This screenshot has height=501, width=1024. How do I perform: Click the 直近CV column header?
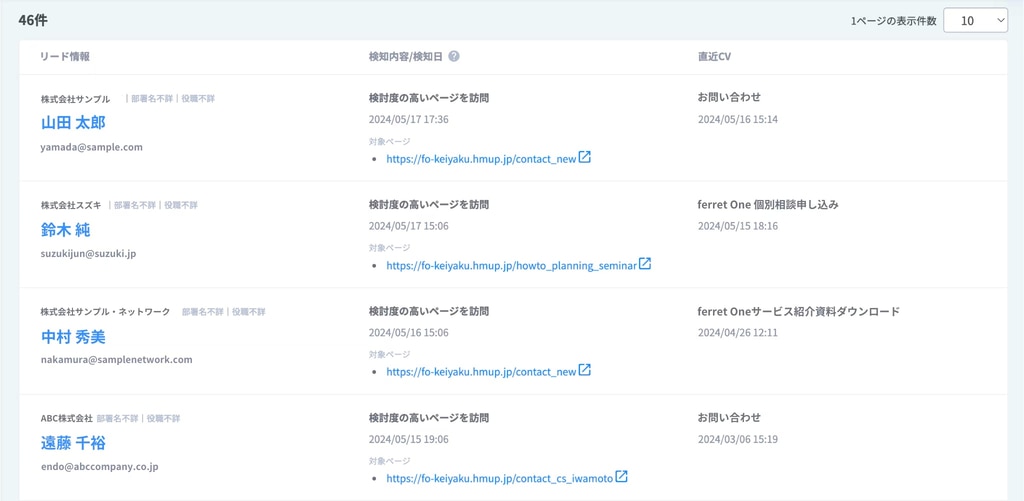click(x=714, y=57)
